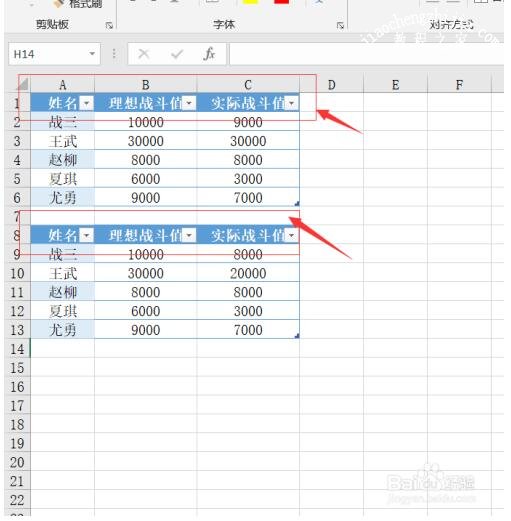Select row 7 header
This screenshot has height=521, width=511.
click(x=17, y=217)
